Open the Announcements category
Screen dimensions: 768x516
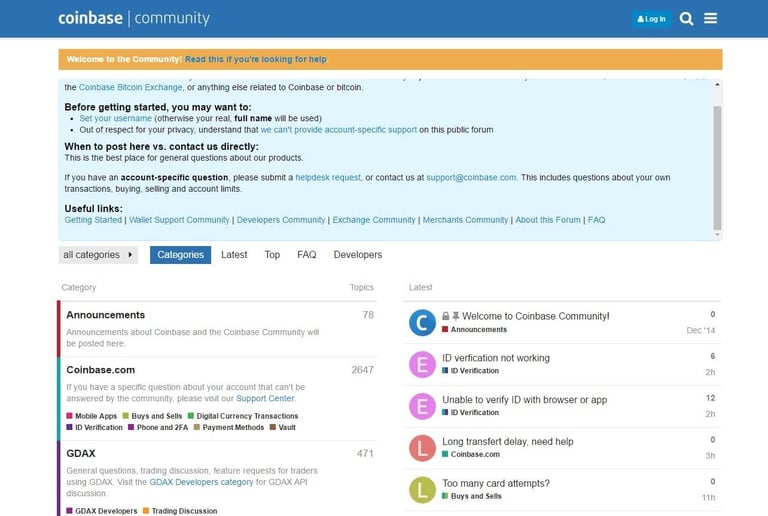click(105, 315)
